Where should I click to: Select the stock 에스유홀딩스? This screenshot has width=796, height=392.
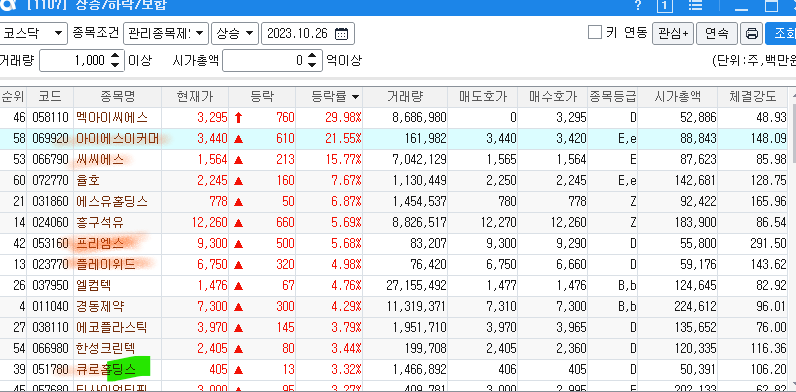click(111, 202)
